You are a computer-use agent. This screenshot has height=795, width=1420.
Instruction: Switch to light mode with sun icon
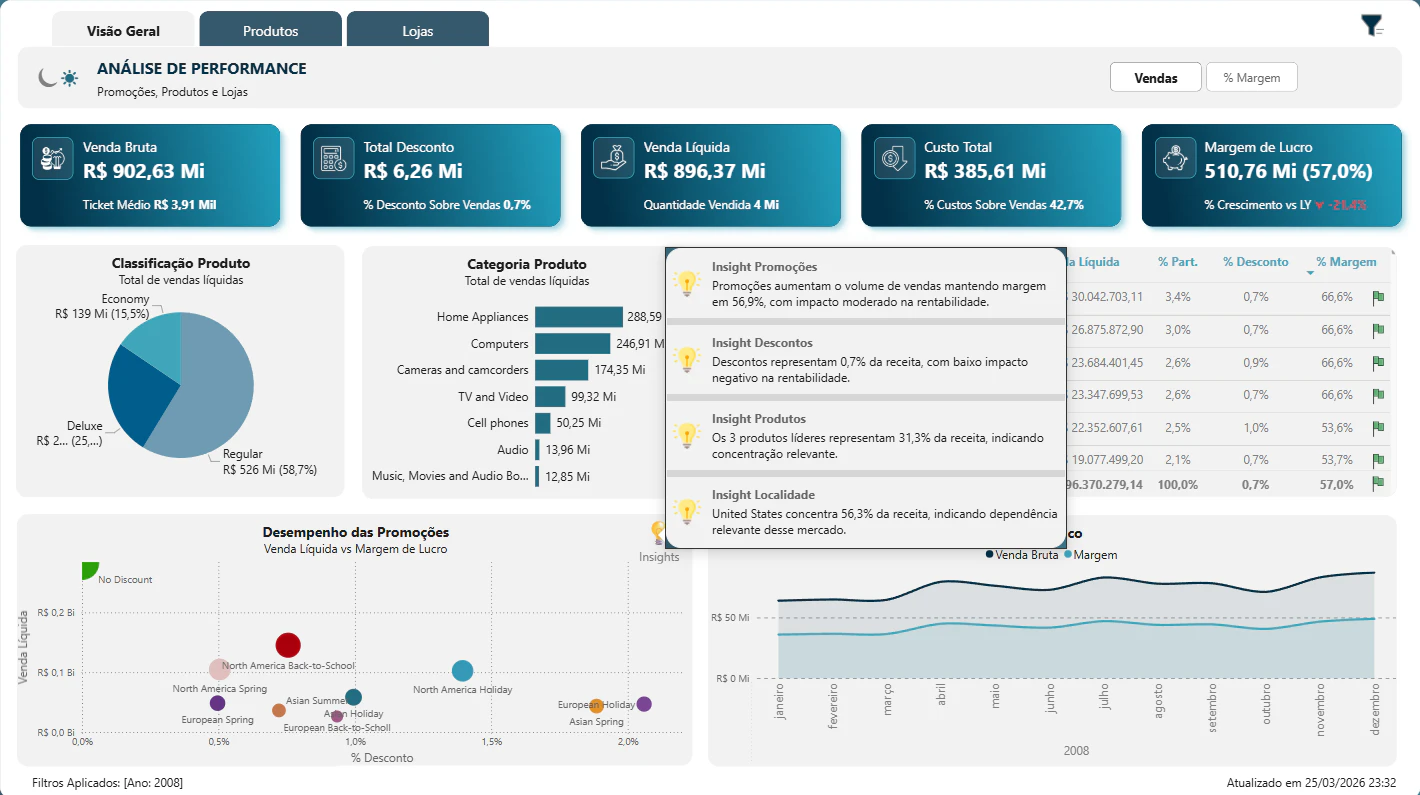69,78
